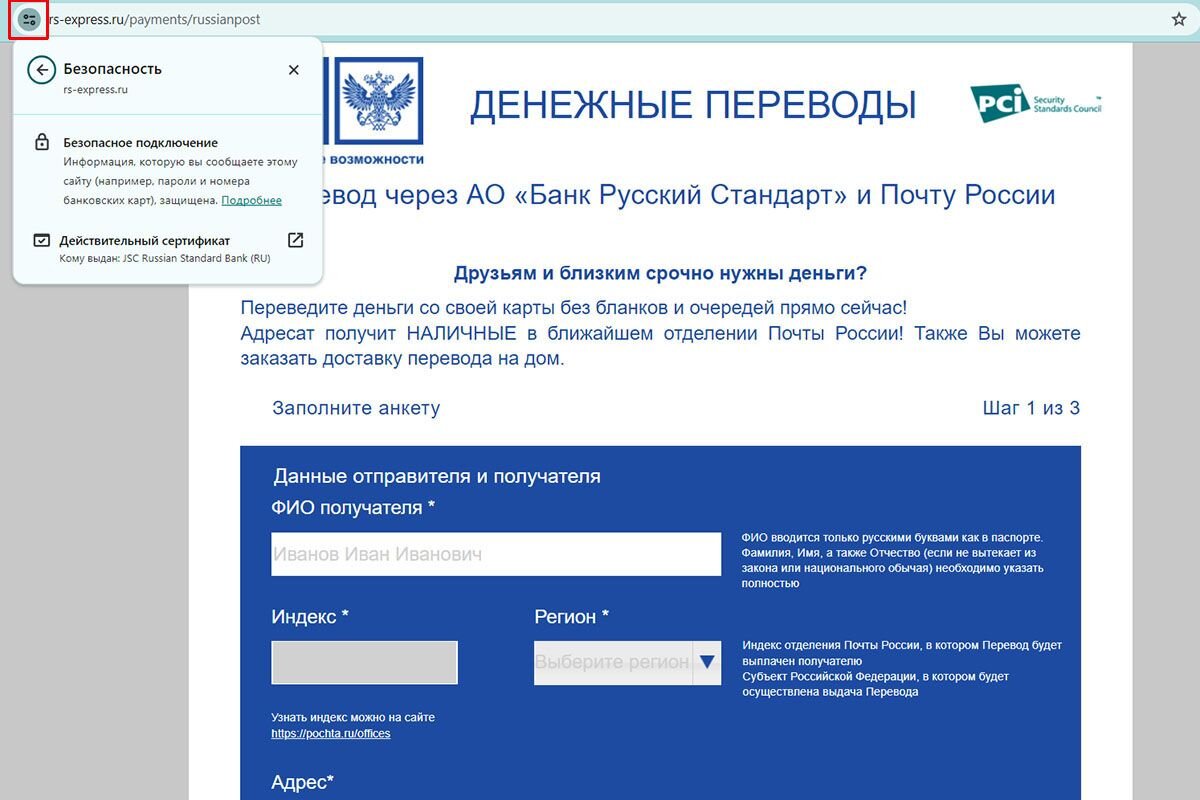The height and width of the screenshot is (800, 1200).
Task: Click the ФИО получателя input field
Action: coord(495,553)
